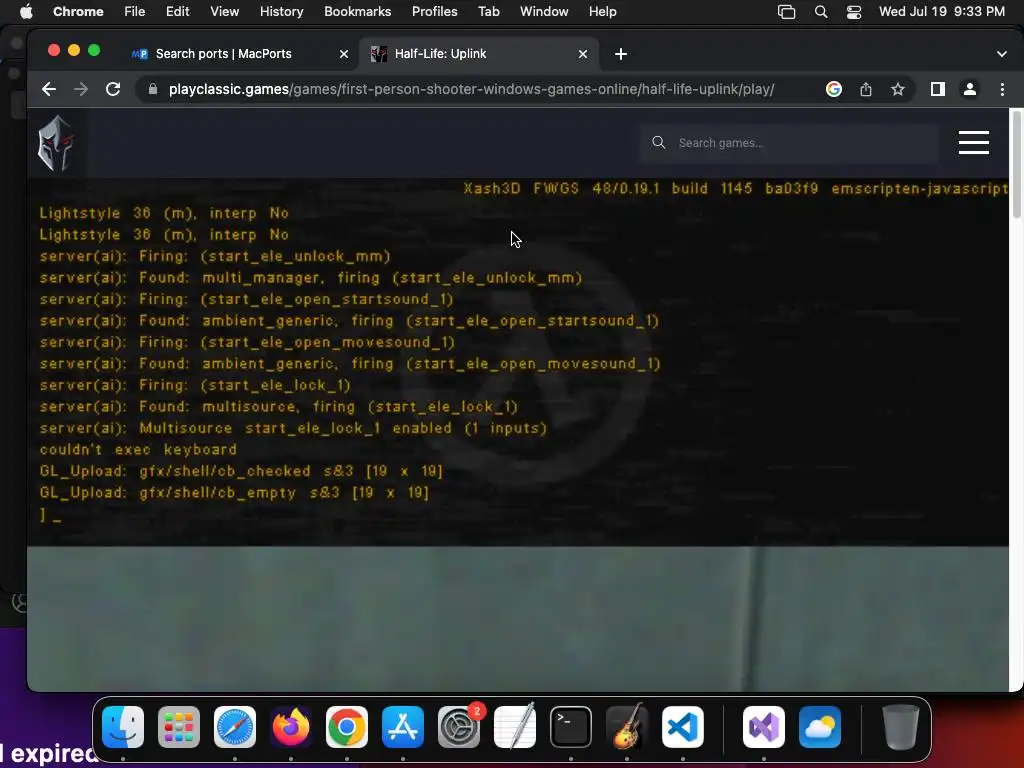Open the Edit menu
This screenshot has width=1024, height=768.
click(177, 12)
